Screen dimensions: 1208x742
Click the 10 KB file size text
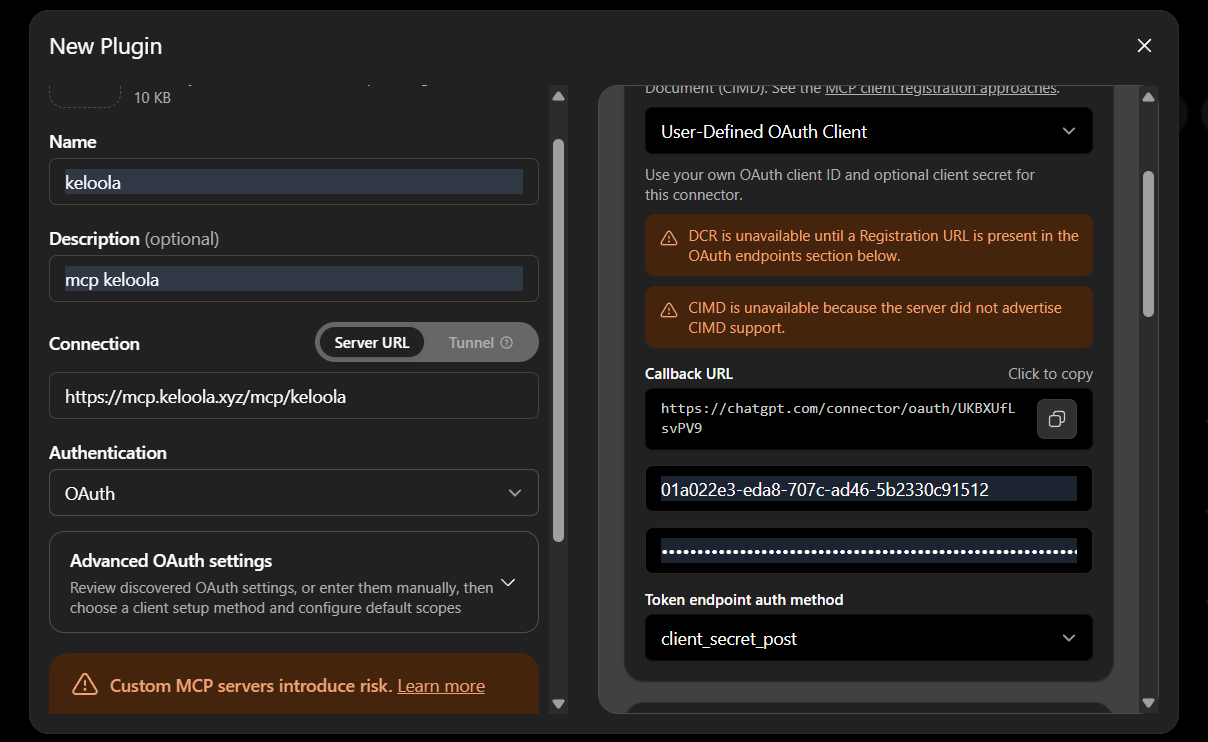pyautogui.click(x=152, y=98)
